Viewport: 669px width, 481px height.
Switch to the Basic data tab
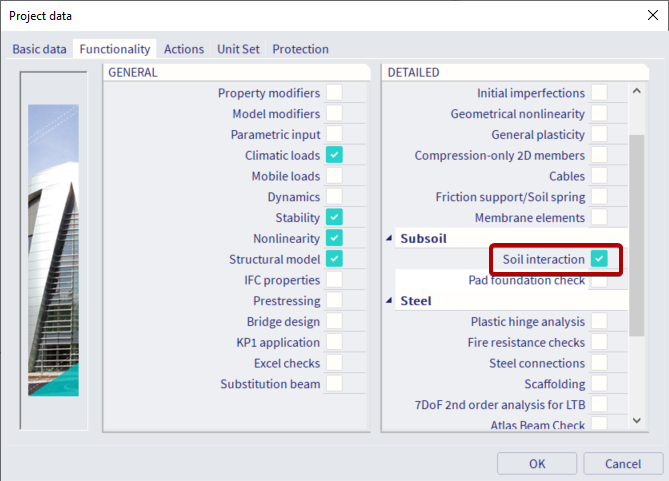[x=39, y=49]
